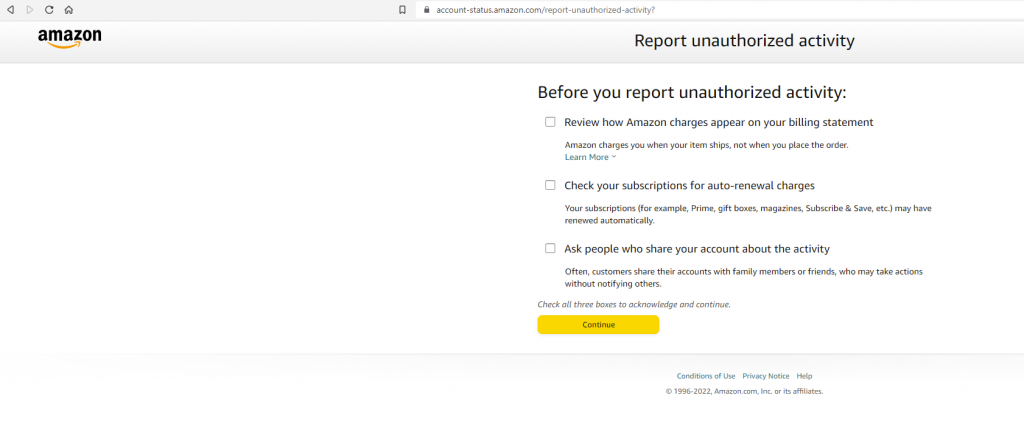Image resolution: width=1024 pixels, height=432 pixels.
Task: Check the billing statement review checkbox
Action: [x=550, y=122]
